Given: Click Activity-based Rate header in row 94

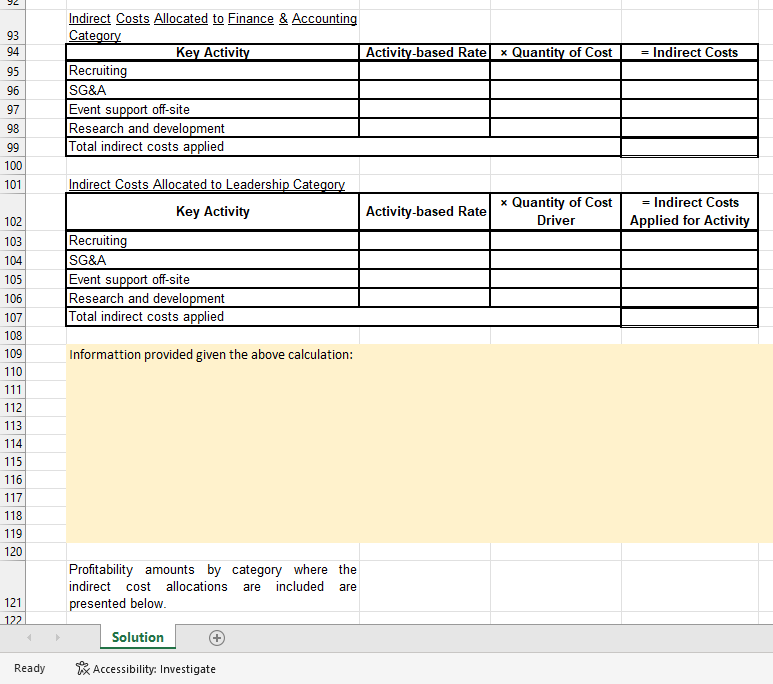Looking at the screenshot, I should point(425,52).
